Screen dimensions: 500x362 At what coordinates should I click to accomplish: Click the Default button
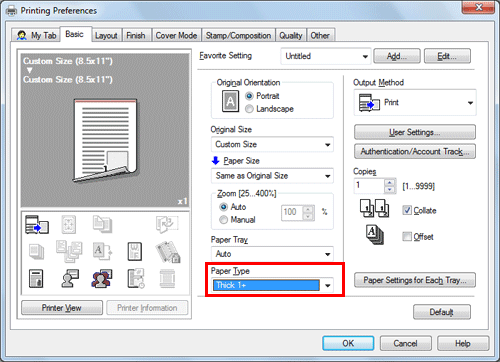(x=442, y=312)
